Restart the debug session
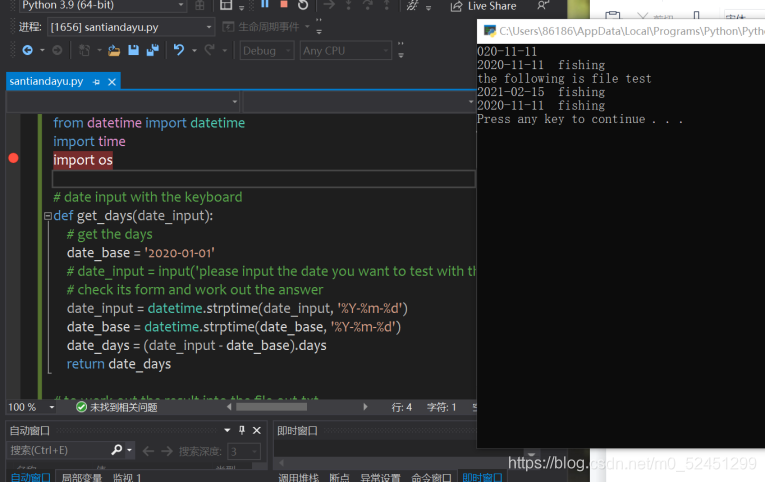766x482 pixels. point(303,5)
